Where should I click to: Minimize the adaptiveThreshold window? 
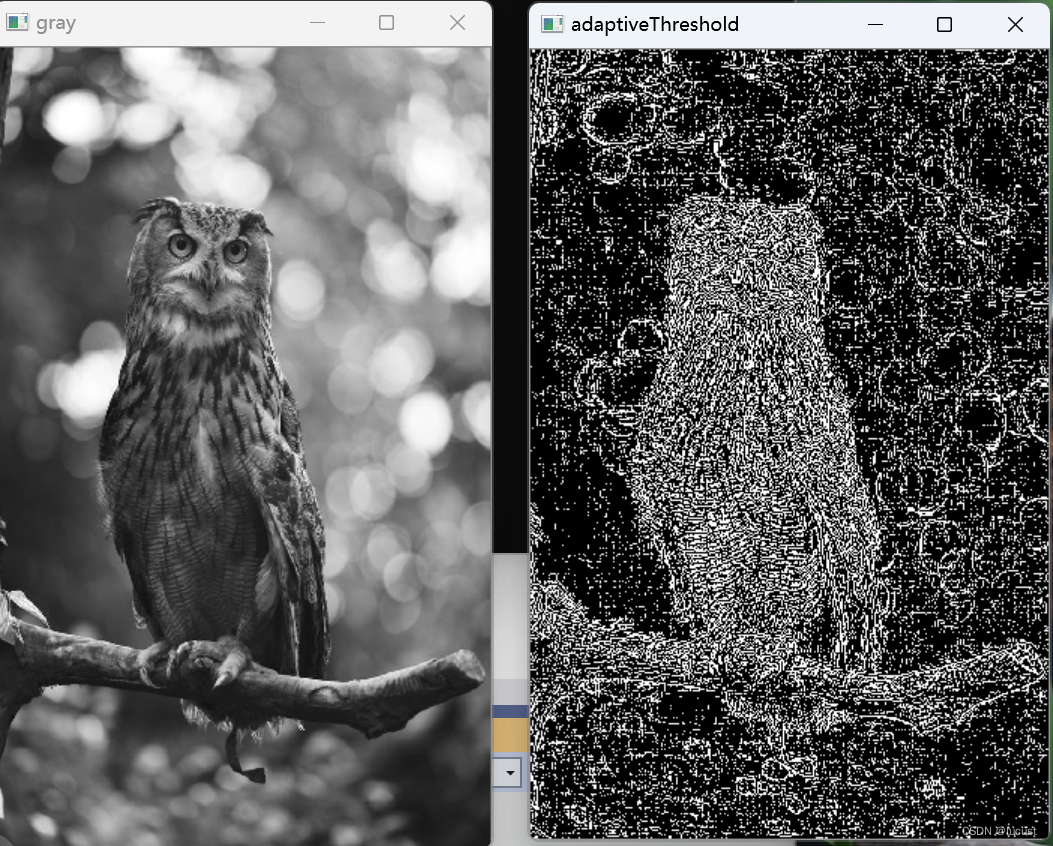point(875,25)
